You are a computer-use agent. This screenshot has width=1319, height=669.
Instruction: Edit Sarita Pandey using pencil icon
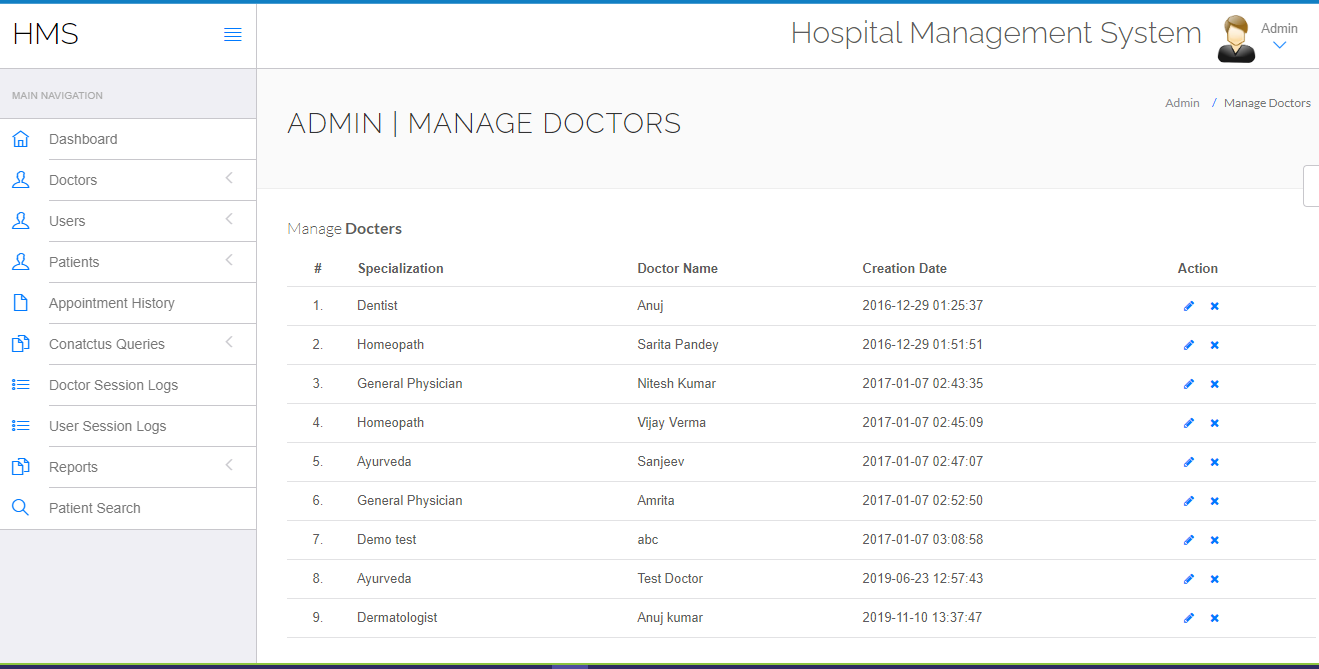pos(1189,345)
